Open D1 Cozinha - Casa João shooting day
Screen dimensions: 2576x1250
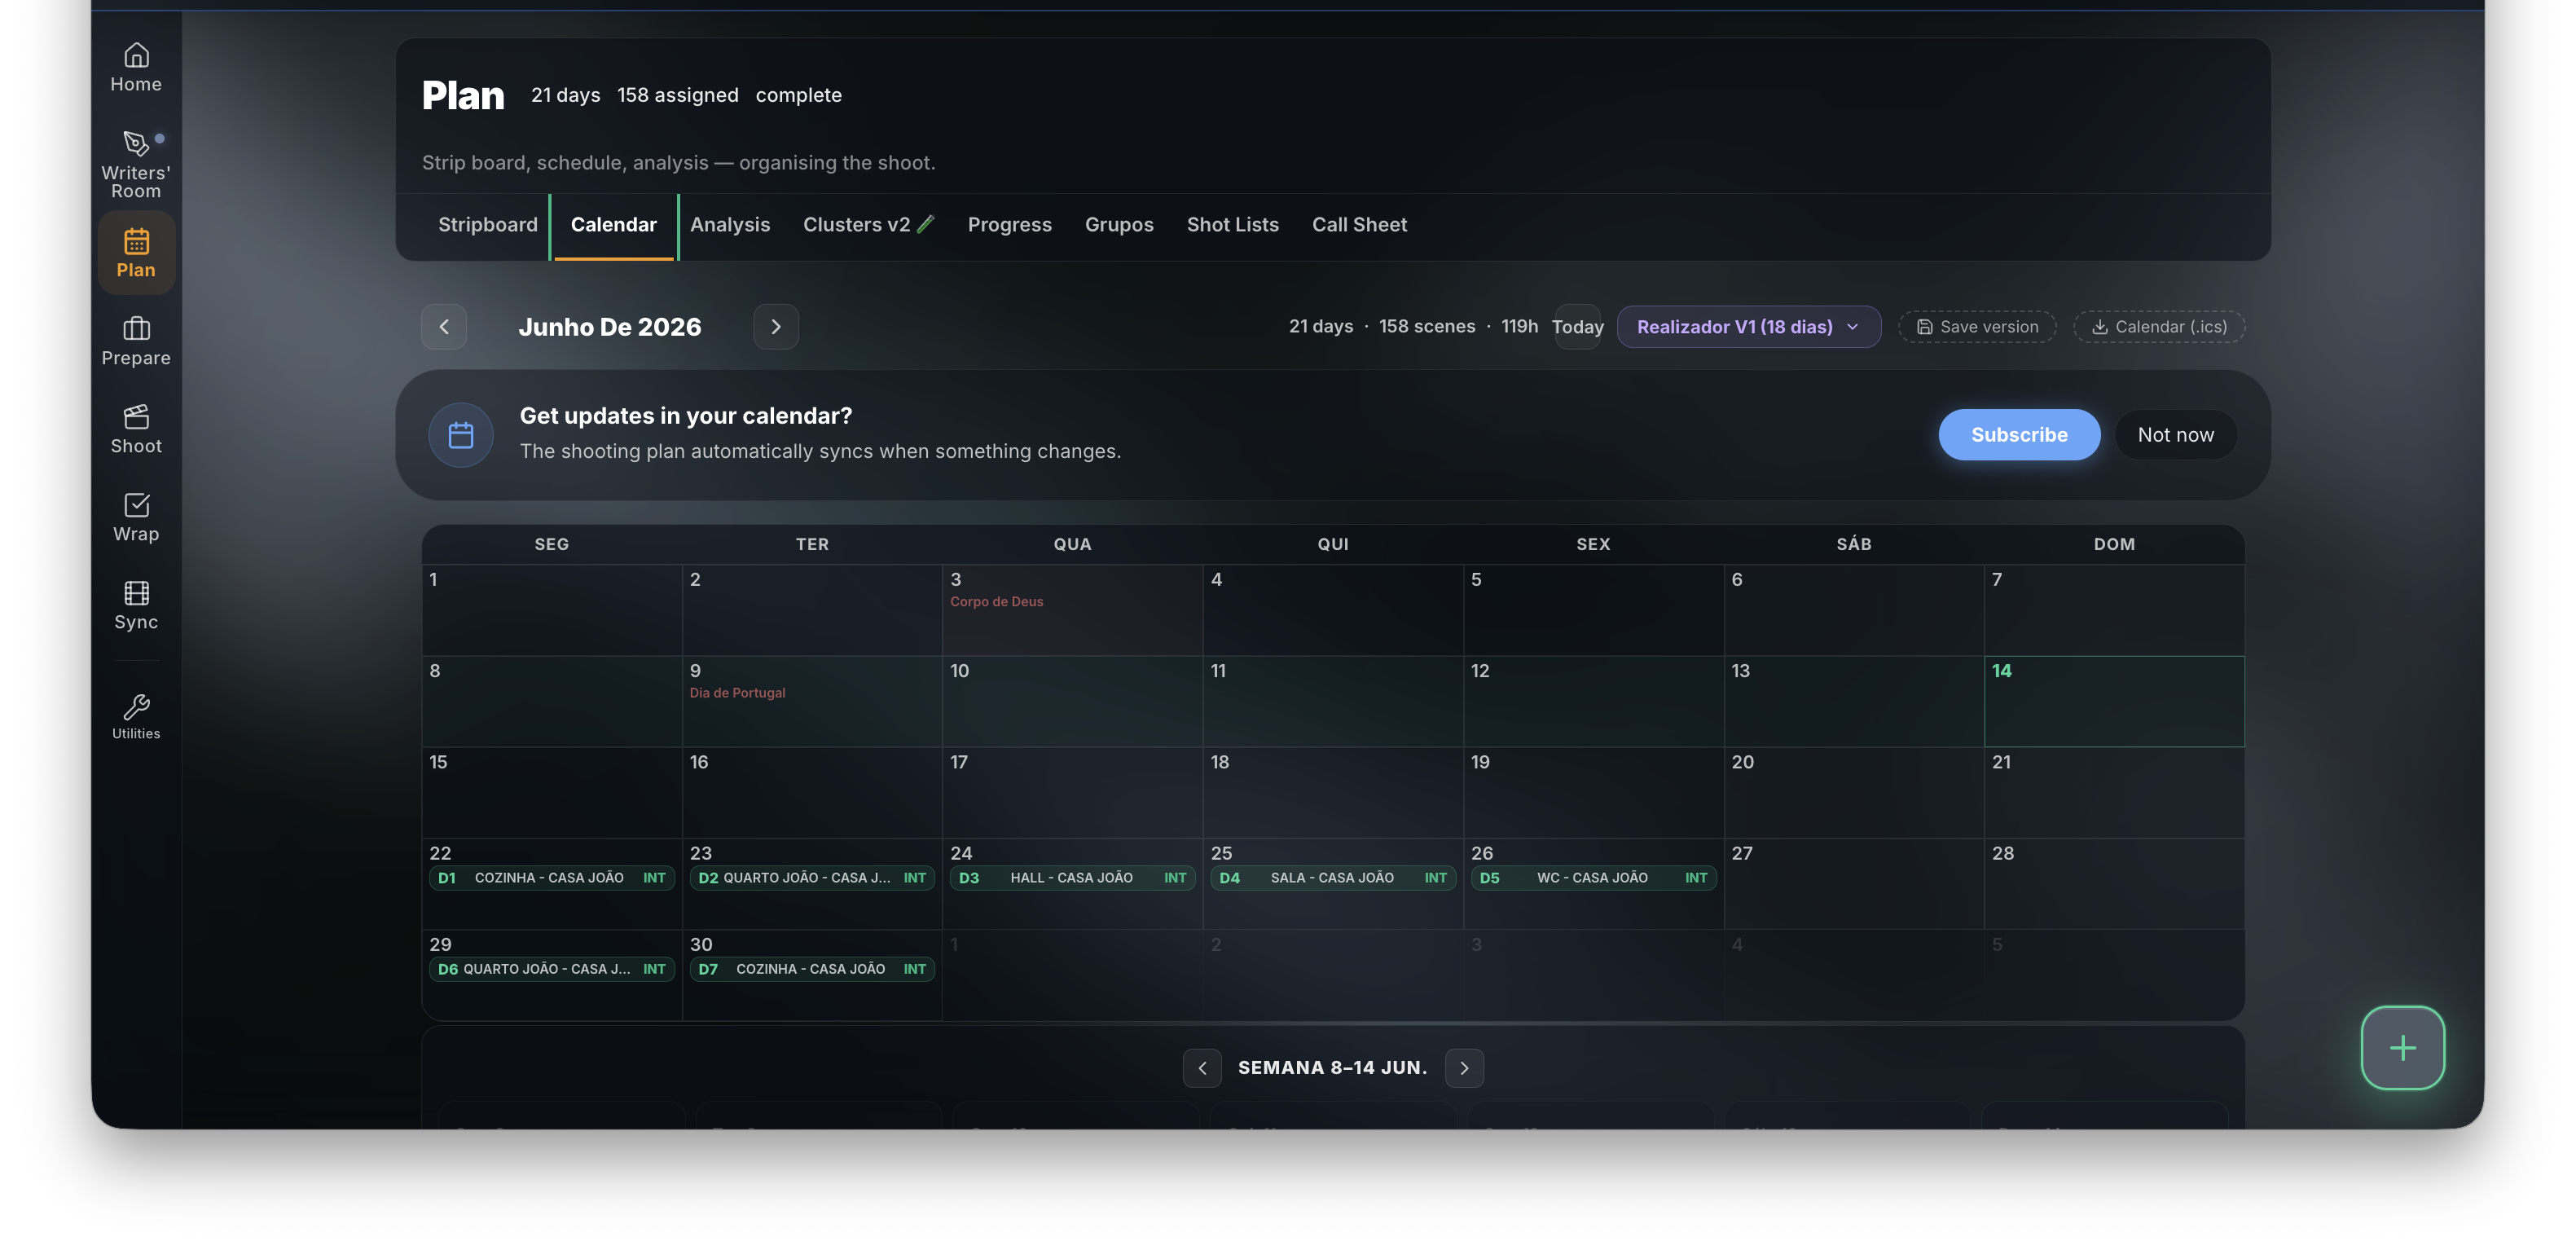(x=552, y=878)
